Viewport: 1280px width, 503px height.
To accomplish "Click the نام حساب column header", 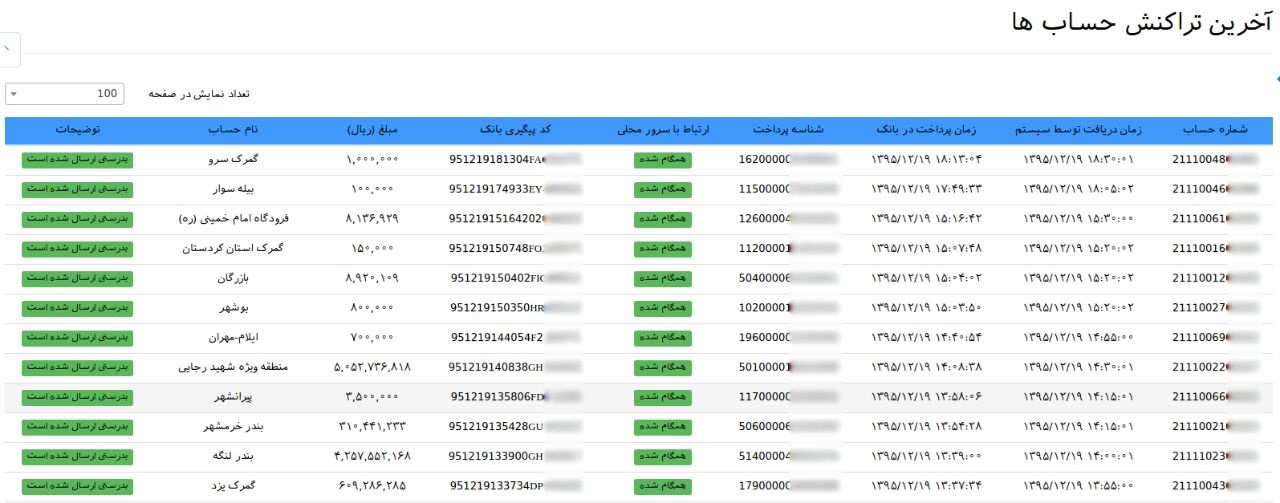I will tap(234, 130).
